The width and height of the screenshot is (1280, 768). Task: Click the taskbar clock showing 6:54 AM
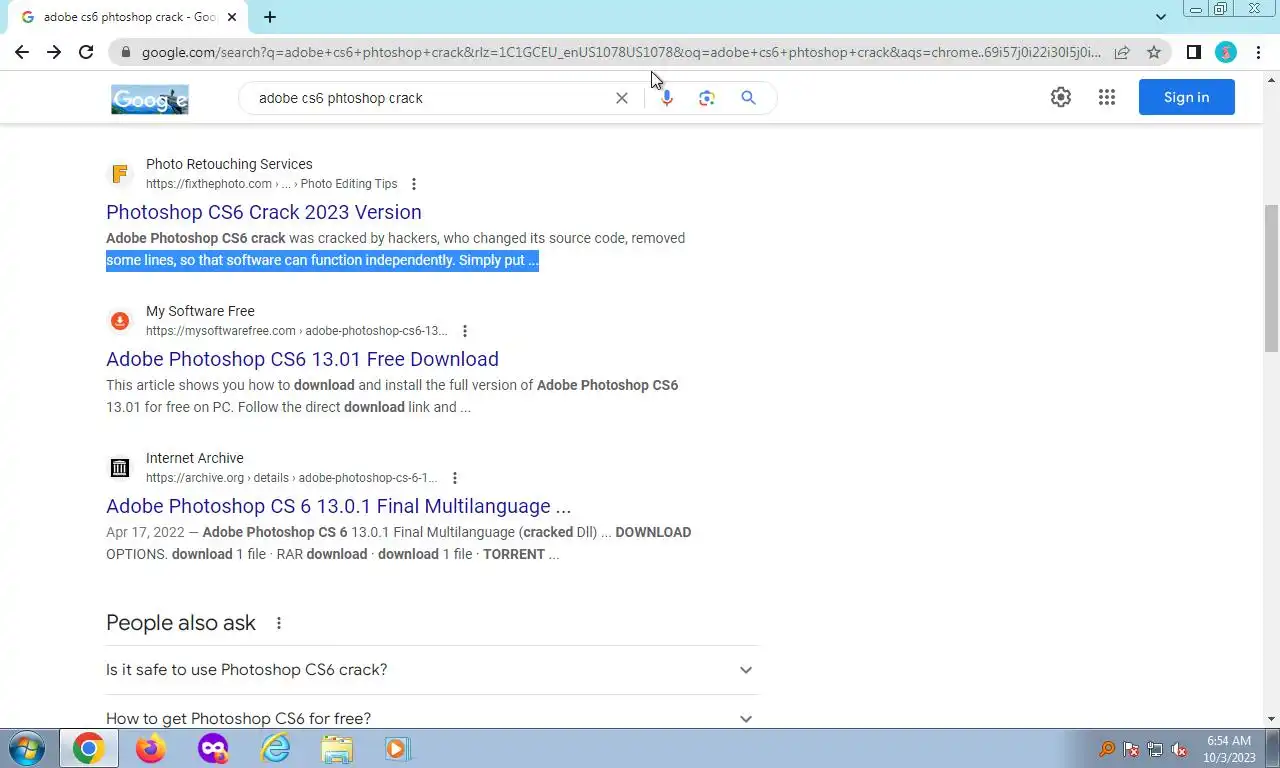point(1229,749)
